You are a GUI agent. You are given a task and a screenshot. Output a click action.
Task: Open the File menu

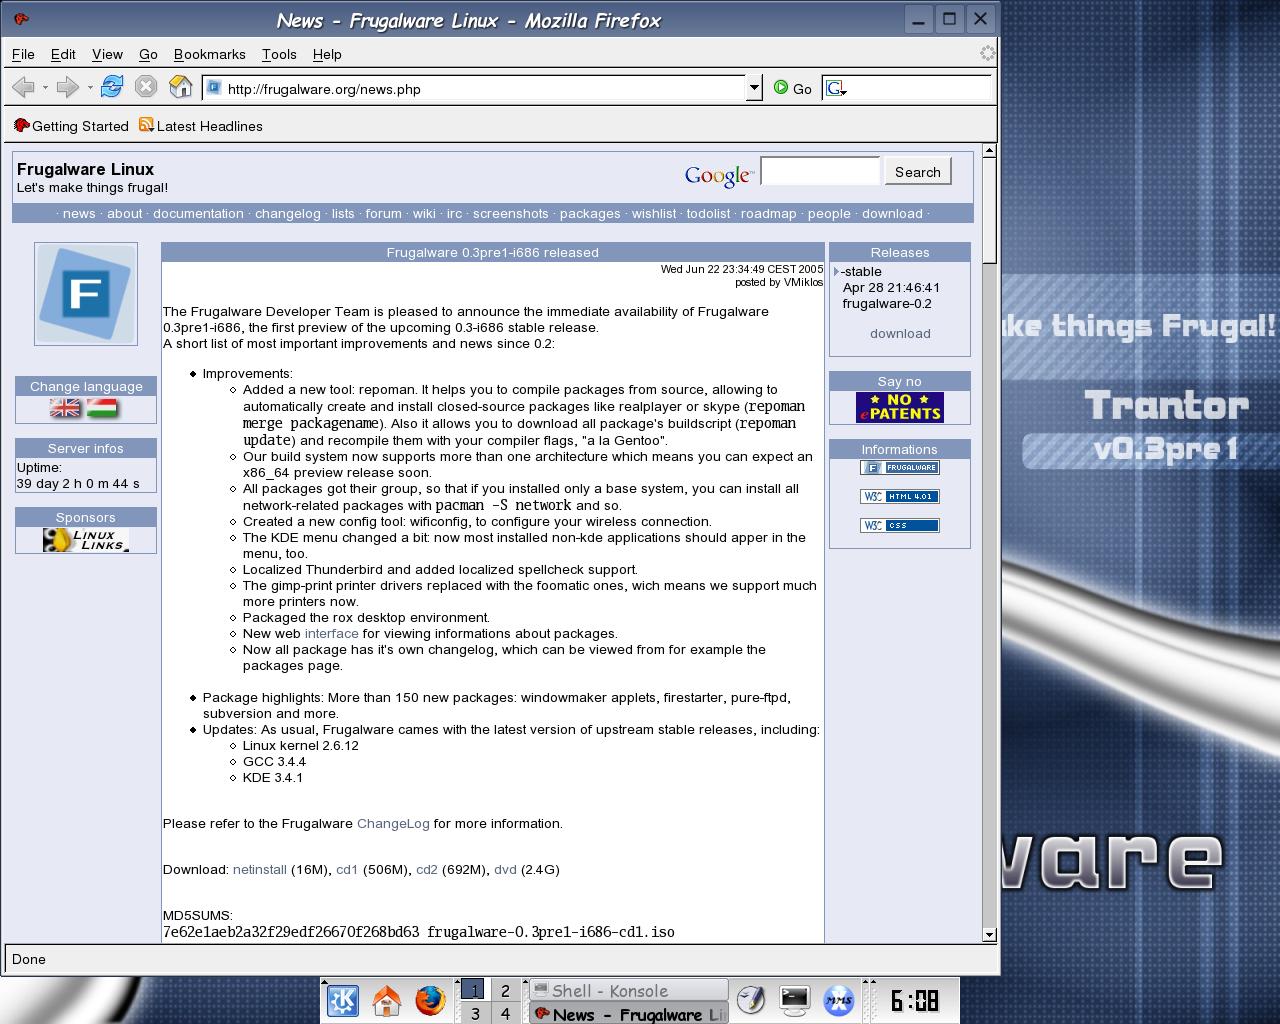click(23, 54)
